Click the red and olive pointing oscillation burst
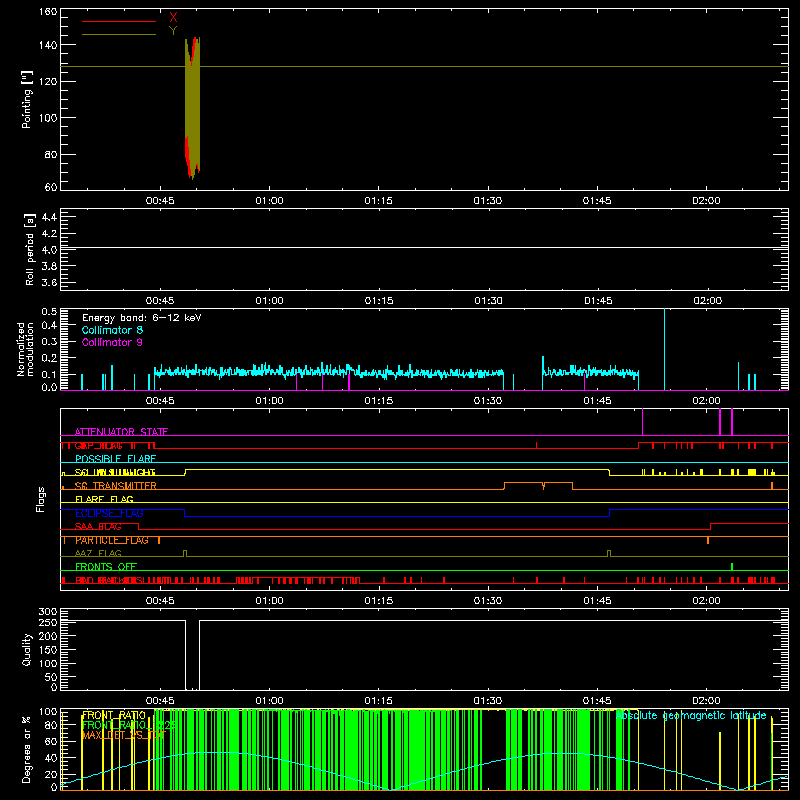 tap(192, 108)
